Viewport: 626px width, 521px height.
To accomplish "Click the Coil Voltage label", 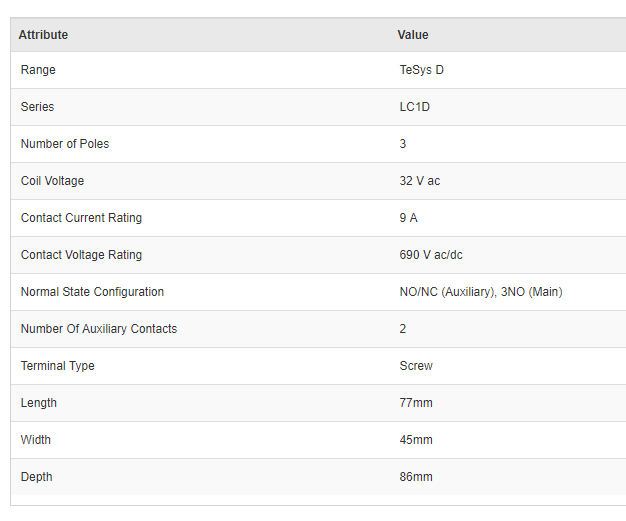I will click(x=52, y=181).
